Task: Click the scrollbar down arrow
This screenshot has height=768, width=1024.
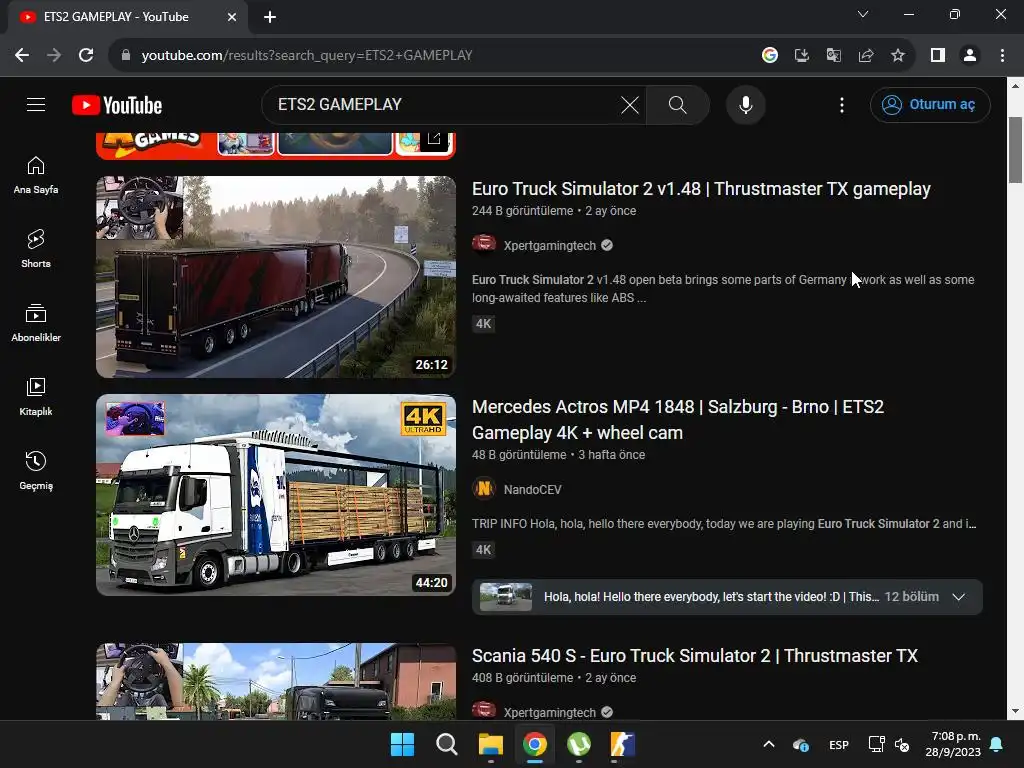Action: [1015, 711]
